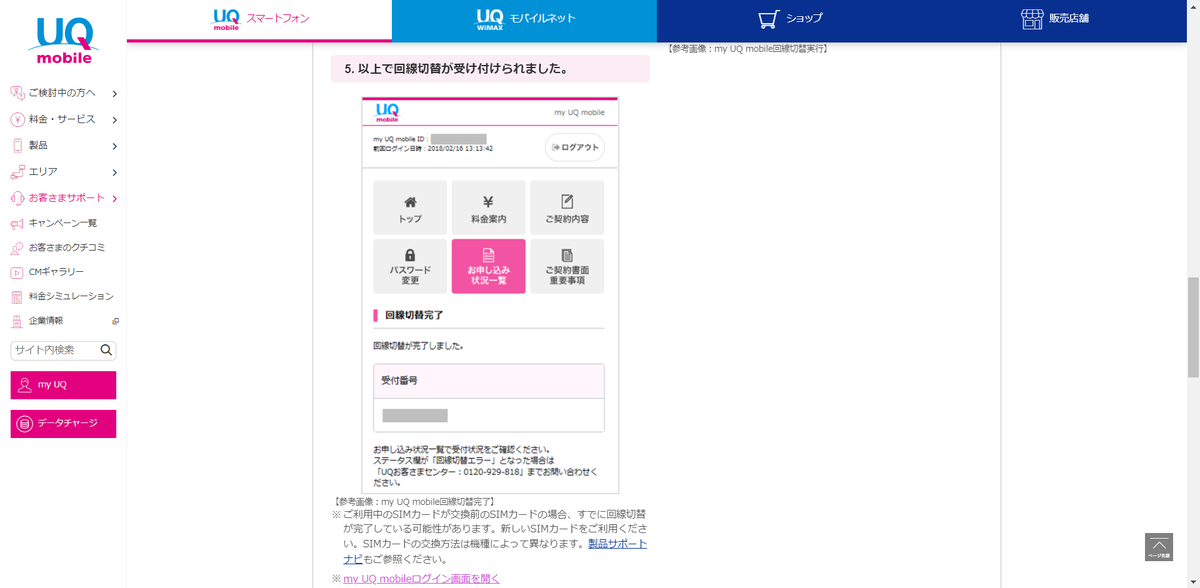Viewport: 1200px width, 588px height.
Task: Click the shopping cart icon
Action: click(768, 20)
